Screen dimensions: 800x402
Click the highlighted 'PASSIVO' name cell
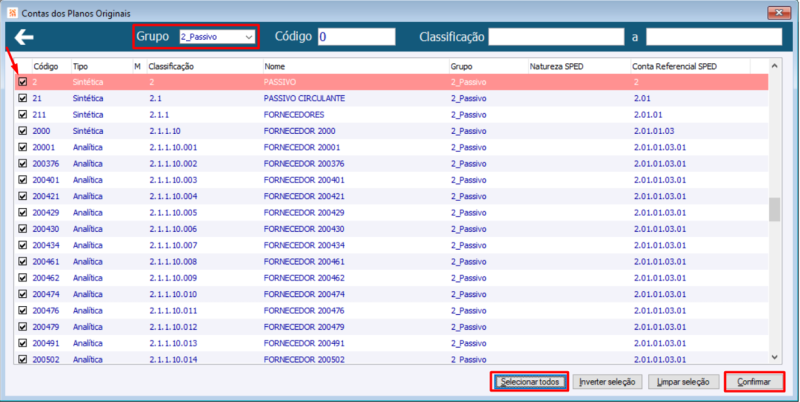[x=280, y=82]
